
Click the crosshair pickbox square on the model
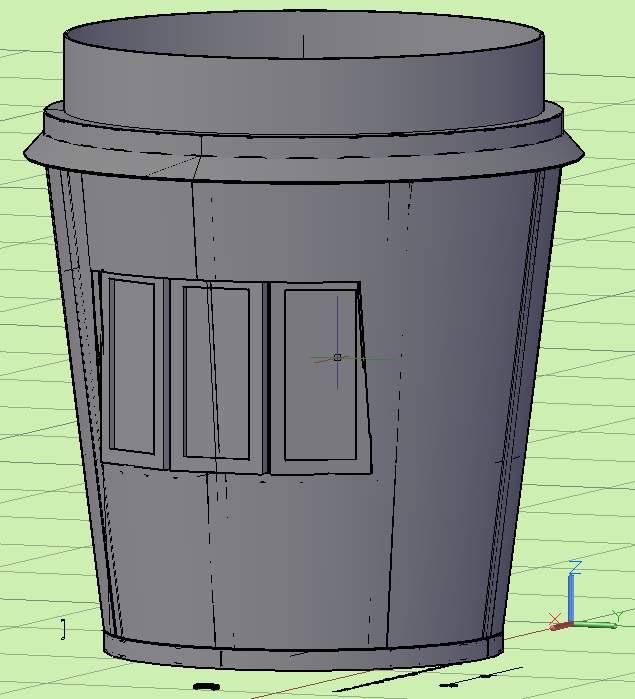[337, 357]
